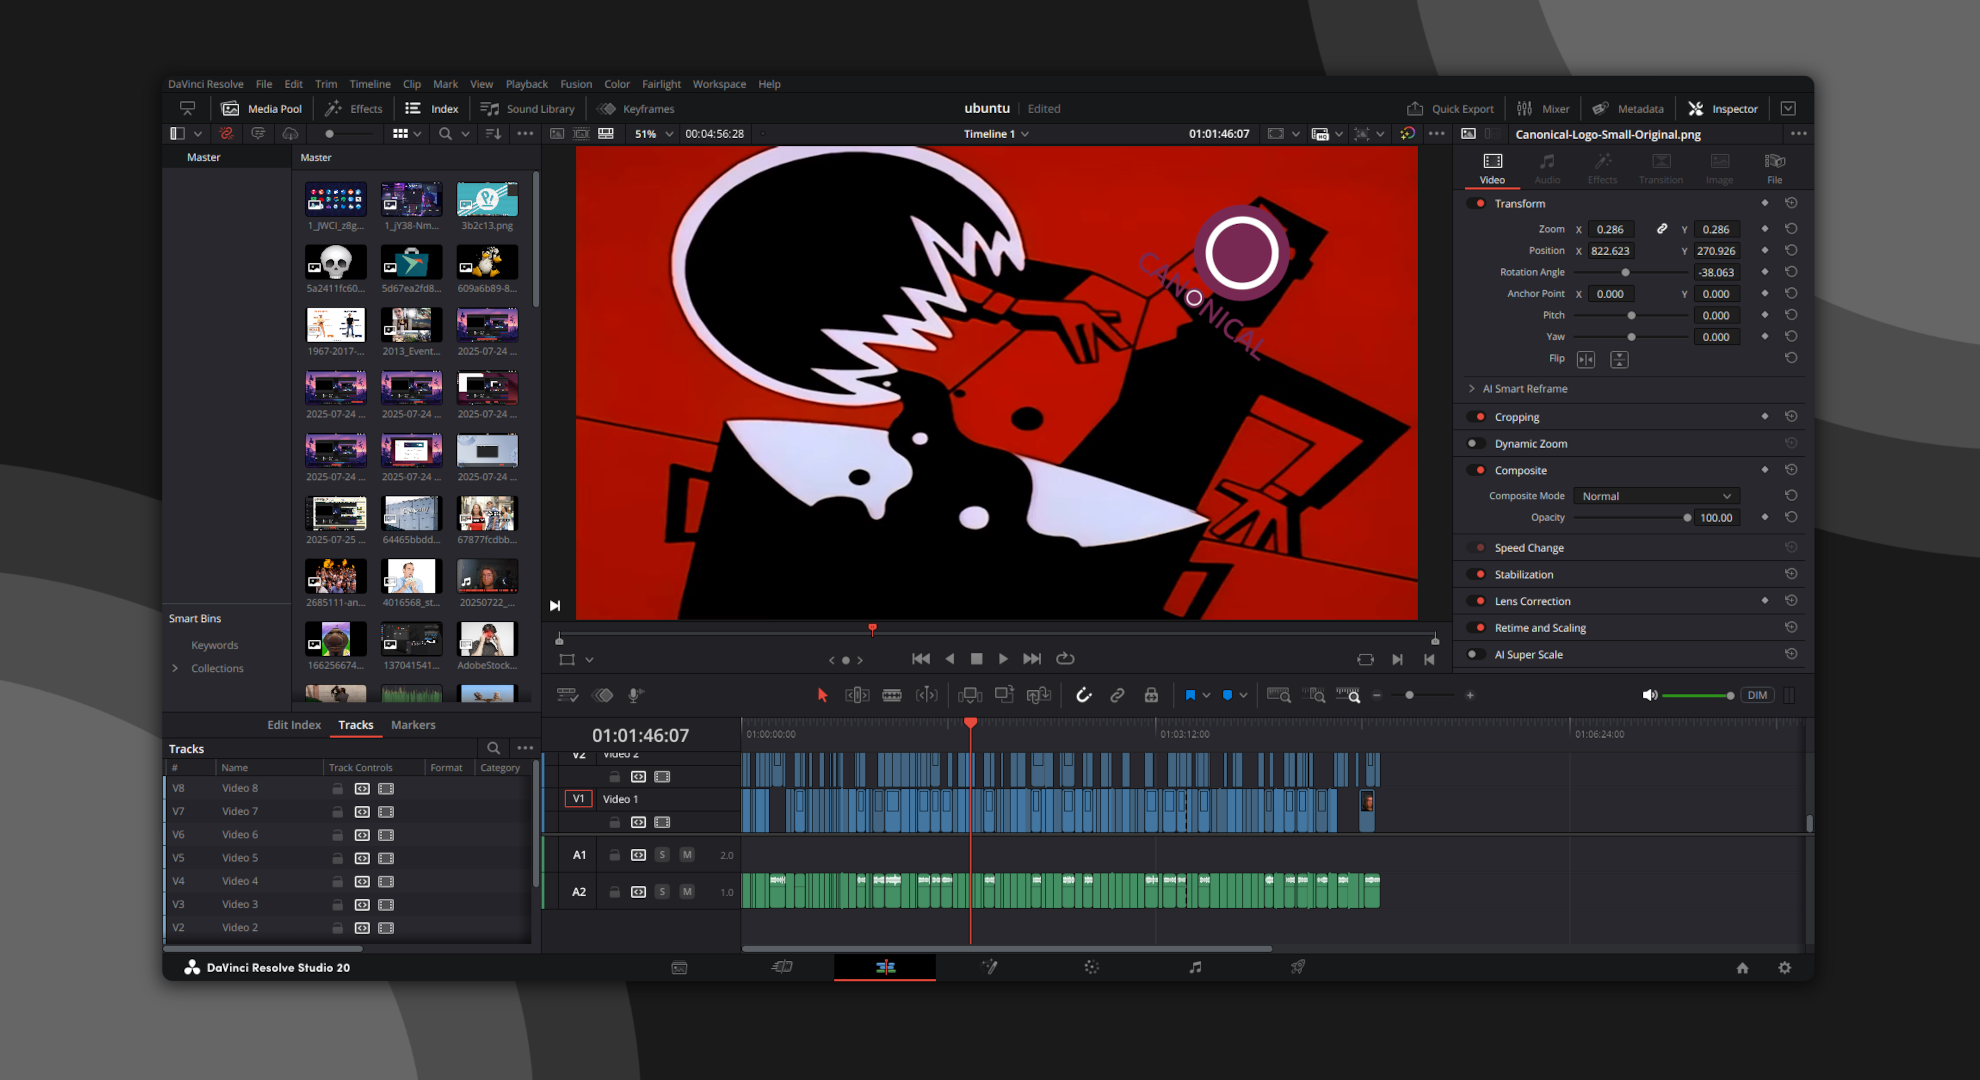Open the Playback menu

pos(526,84)
